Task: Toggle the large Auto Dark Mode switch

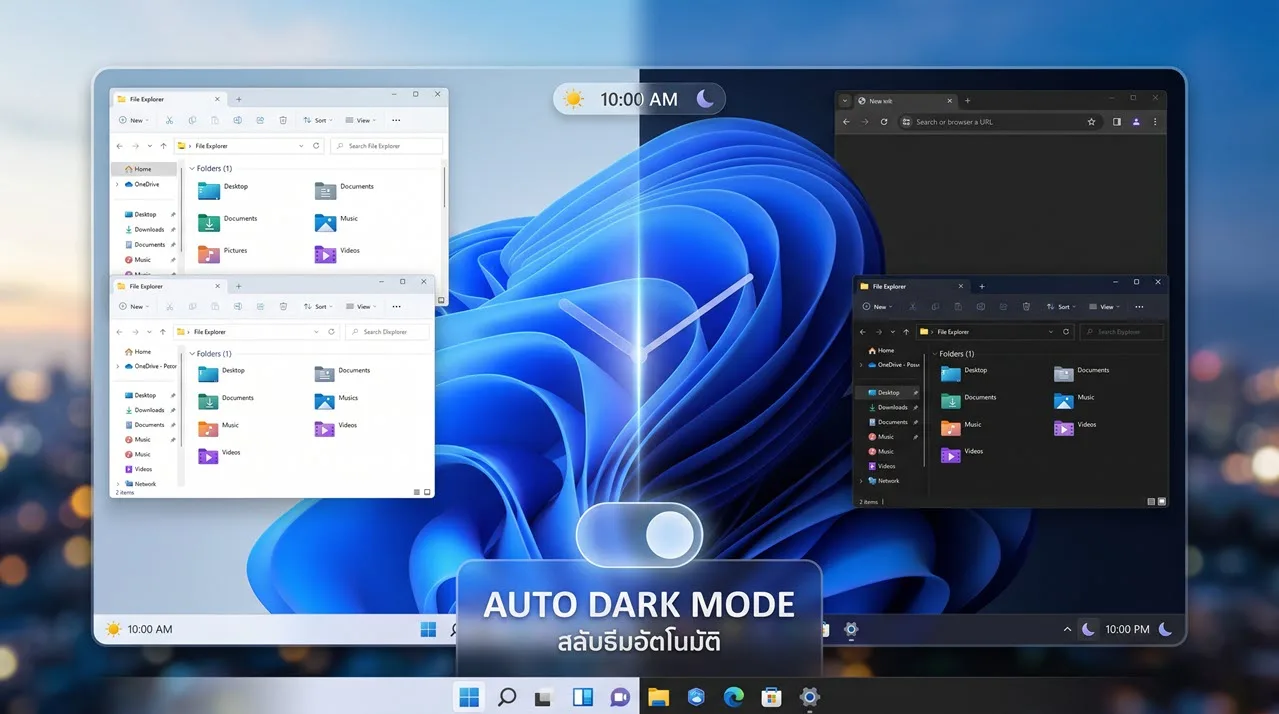Action: coord(639,536)
